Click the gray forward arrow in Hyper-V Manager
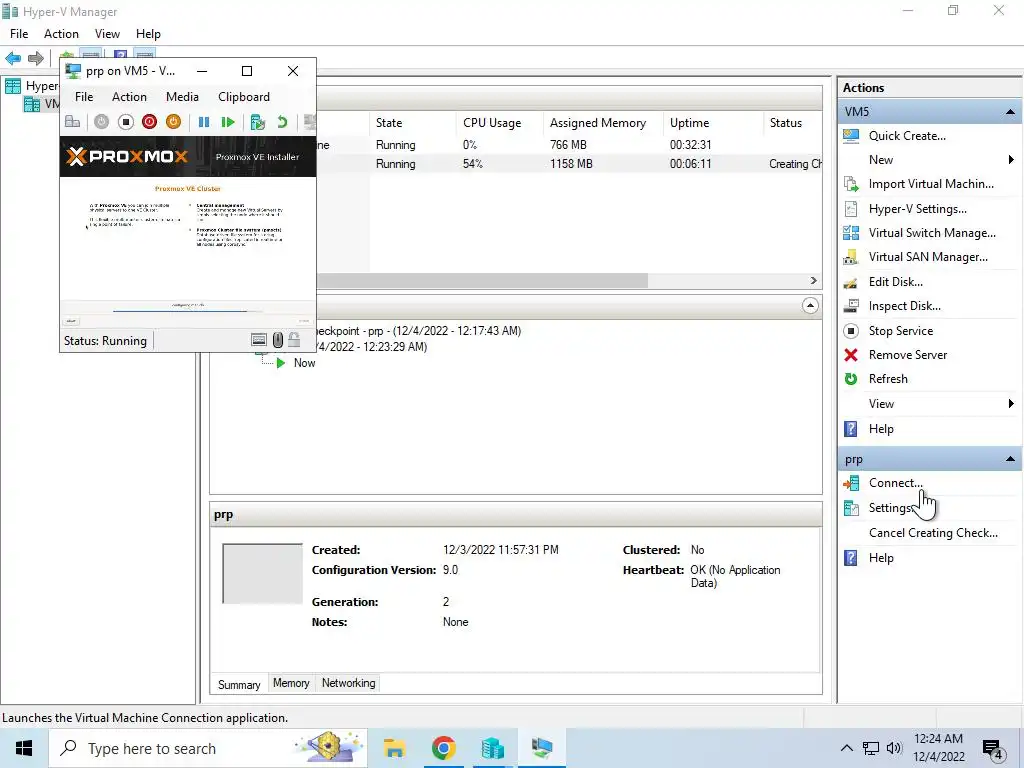1024x768 pixels. tap(36, 58)
